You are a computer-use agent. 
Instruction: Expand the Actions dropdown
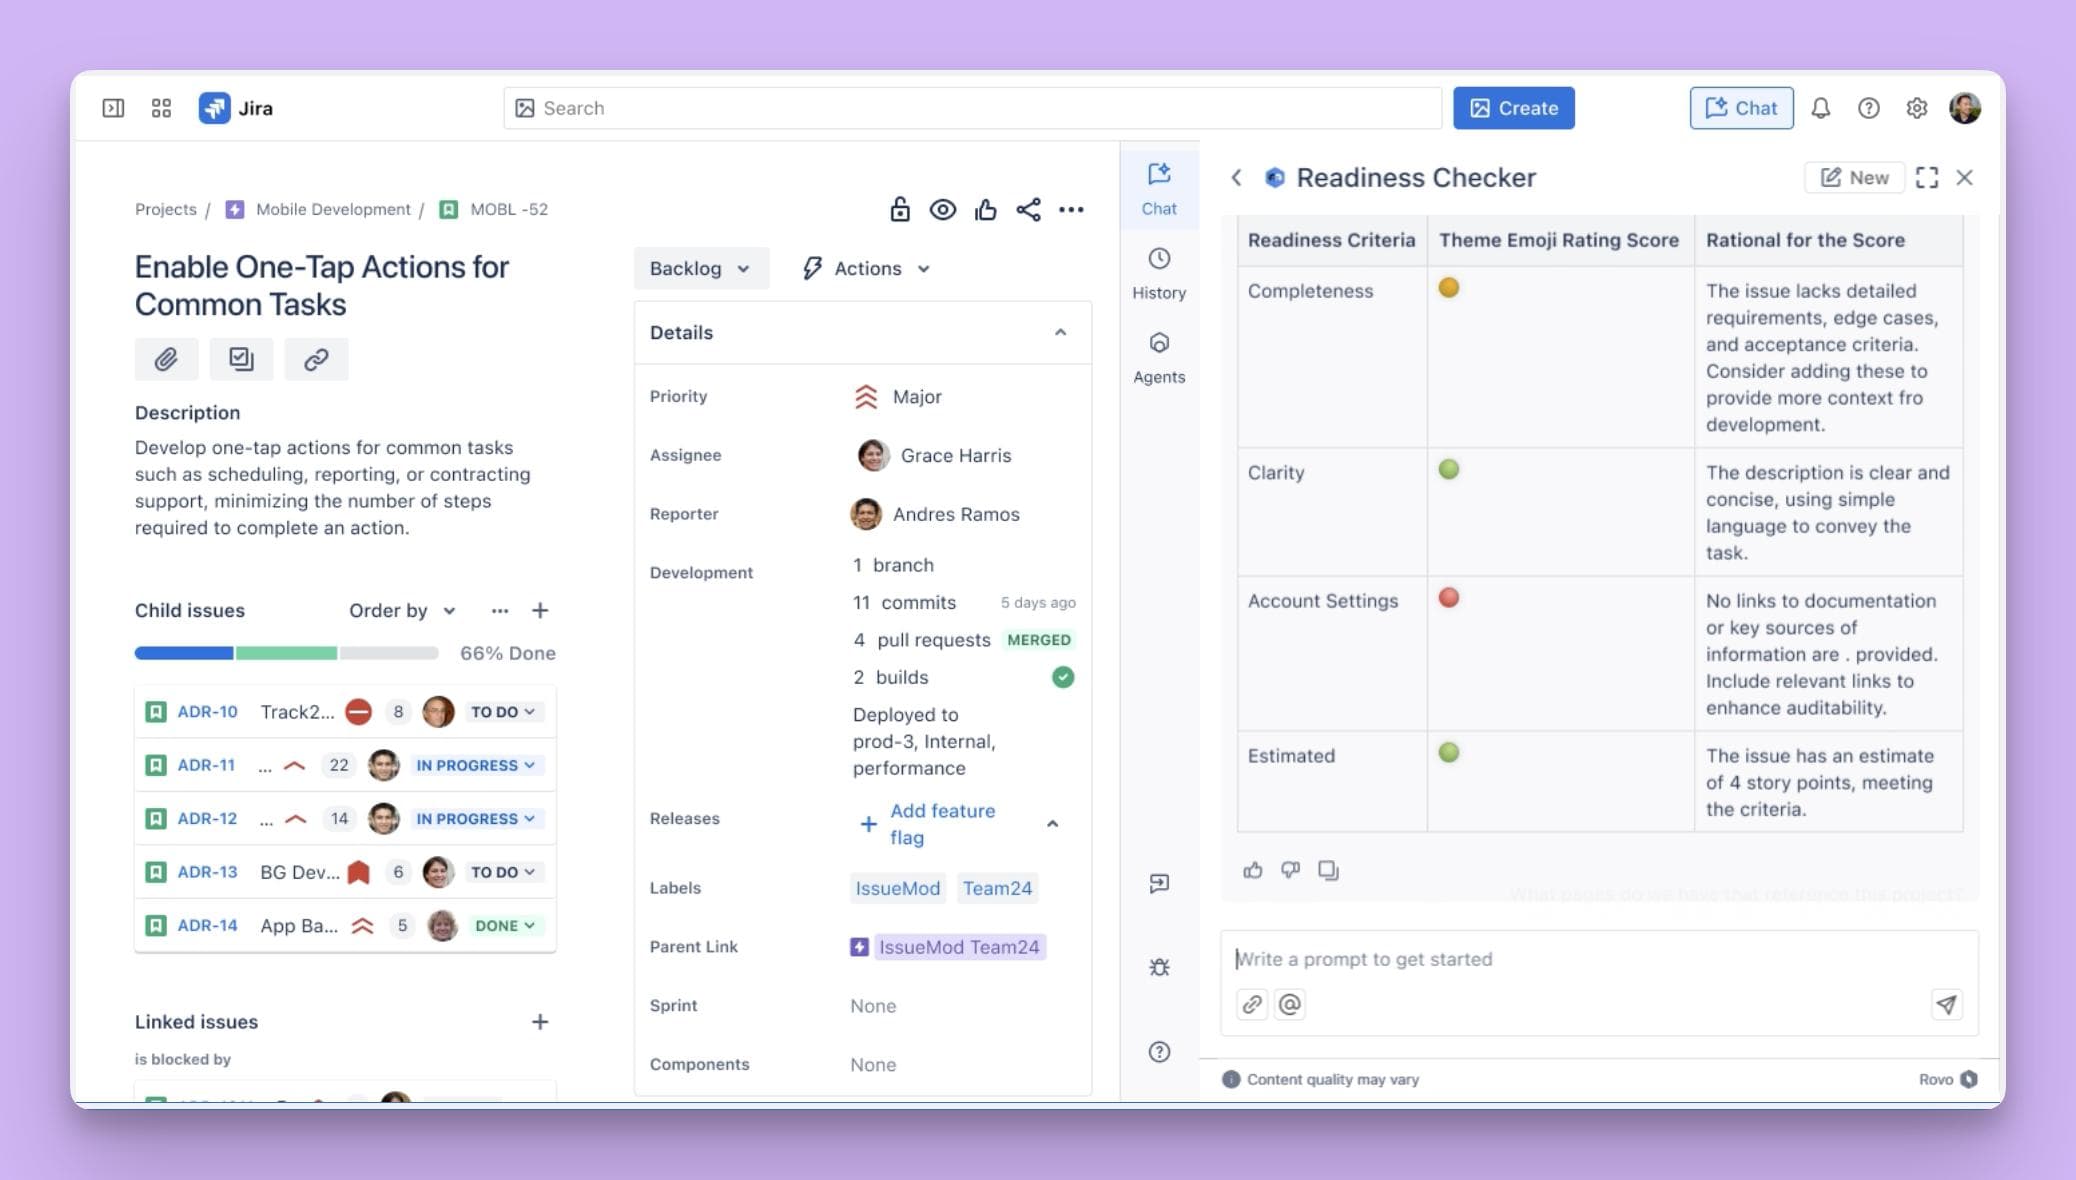click(x=864, y=268)
